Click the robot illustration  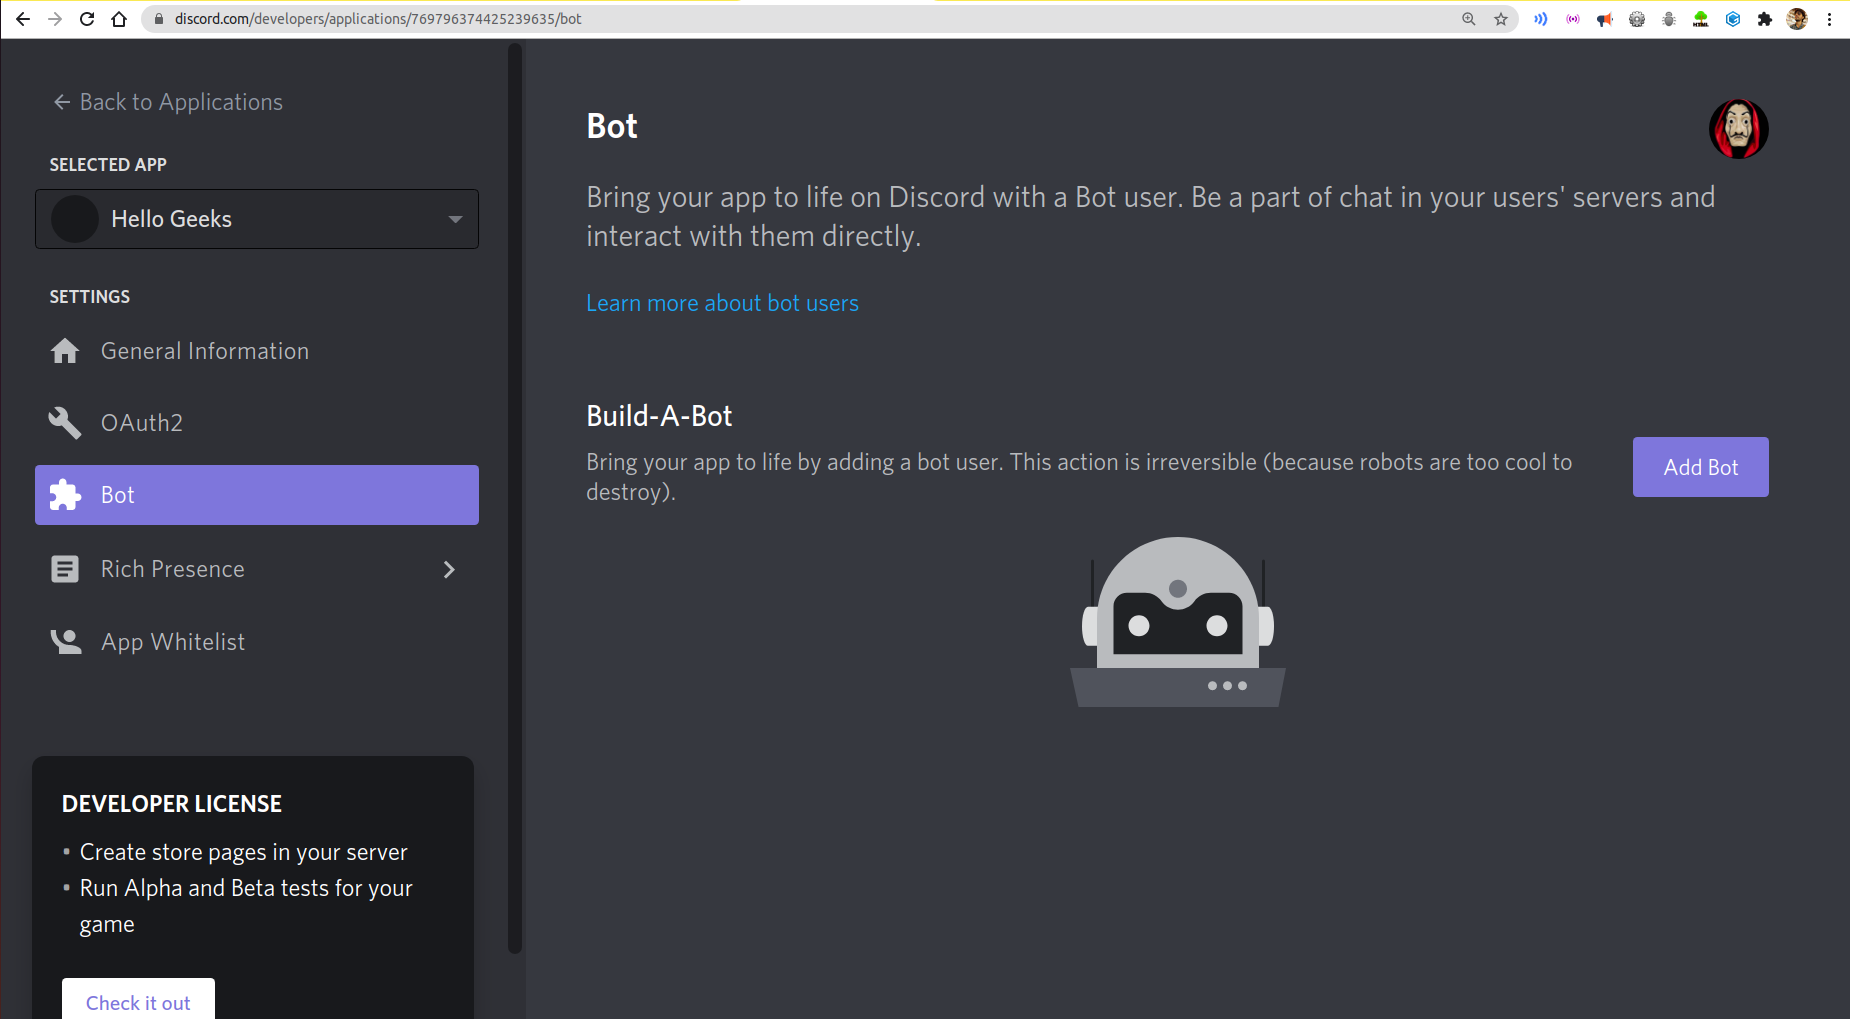pyautogui.click(x=1178, y=622)
